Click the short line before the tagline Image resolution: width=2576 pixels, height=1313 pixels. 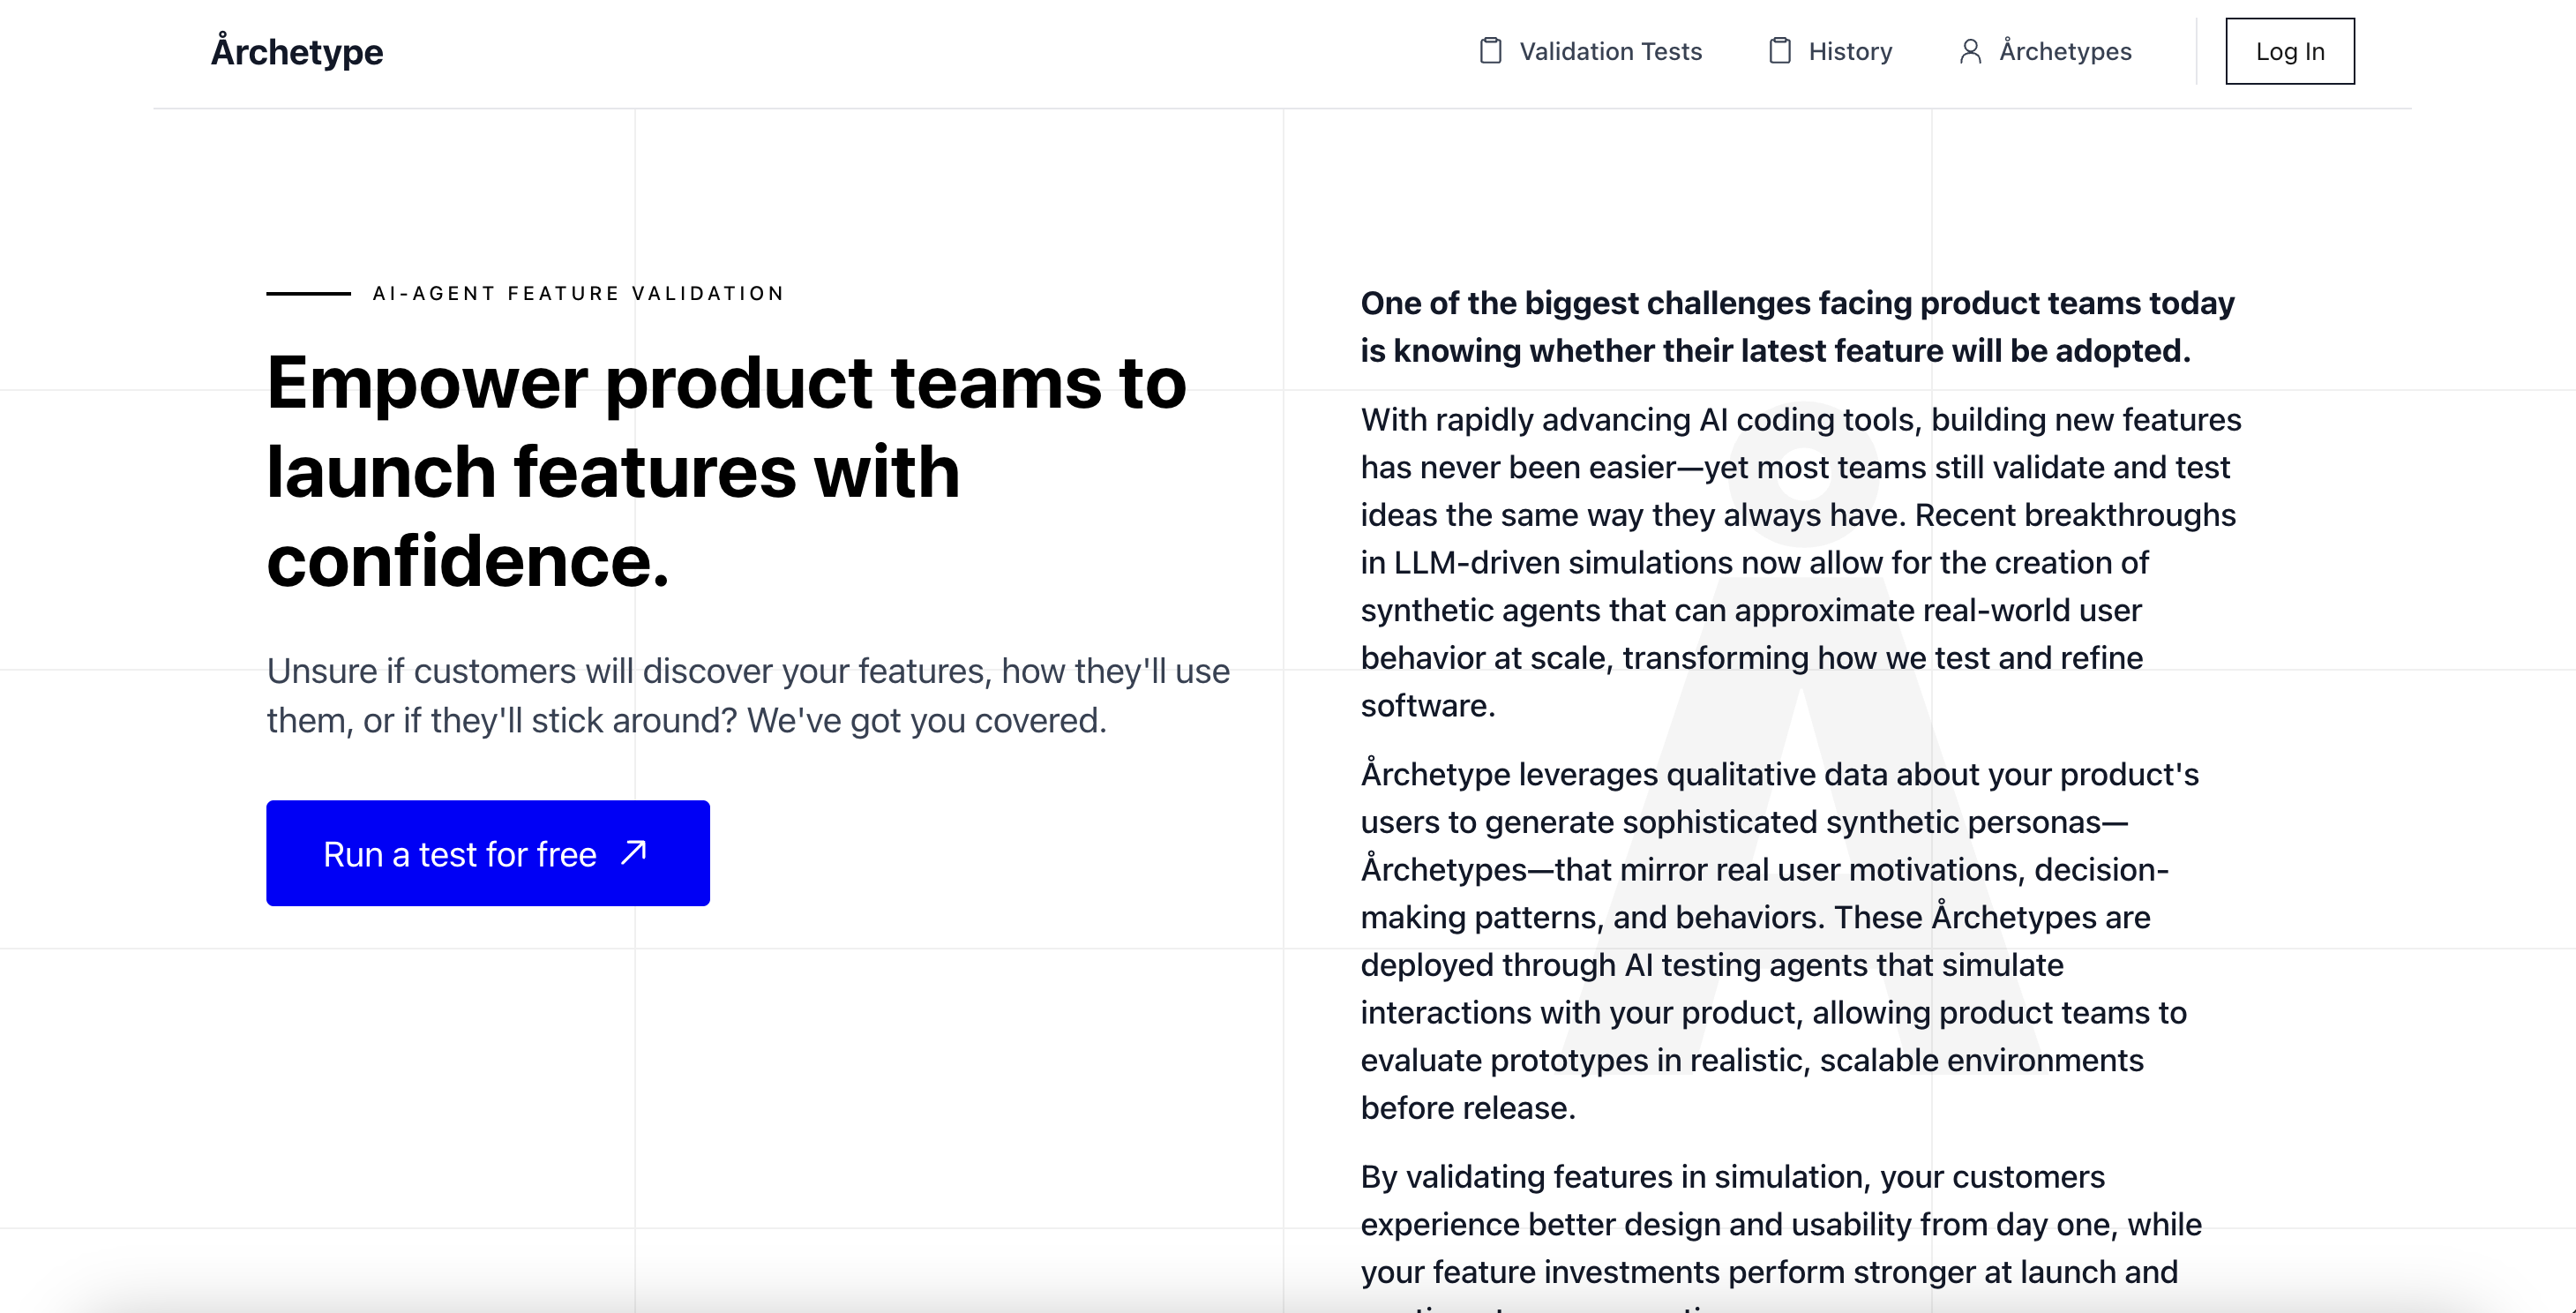[308, 294]
